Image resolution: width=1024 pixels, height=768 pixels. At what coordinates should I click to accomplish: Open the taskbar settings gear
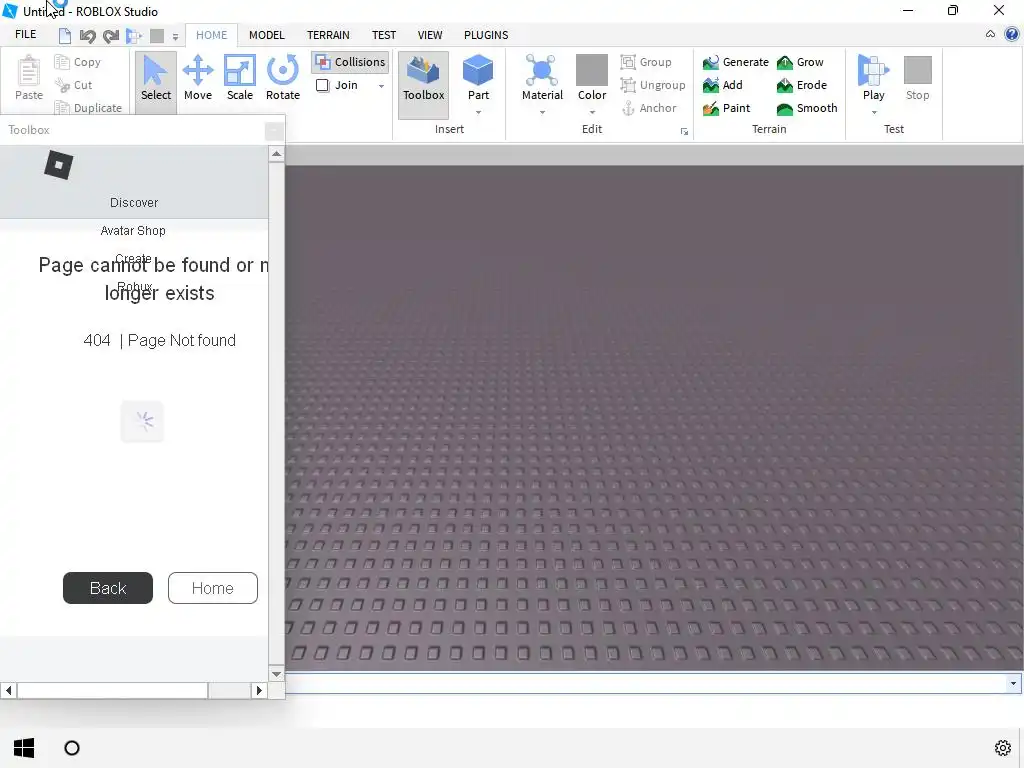point(1002,748)
